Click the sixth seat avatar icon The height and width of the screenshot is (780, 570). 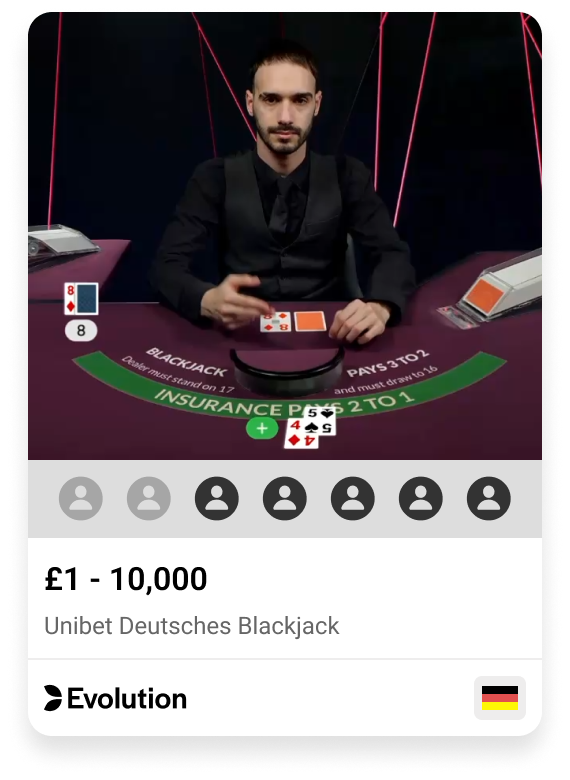click(x=421, y=498)
